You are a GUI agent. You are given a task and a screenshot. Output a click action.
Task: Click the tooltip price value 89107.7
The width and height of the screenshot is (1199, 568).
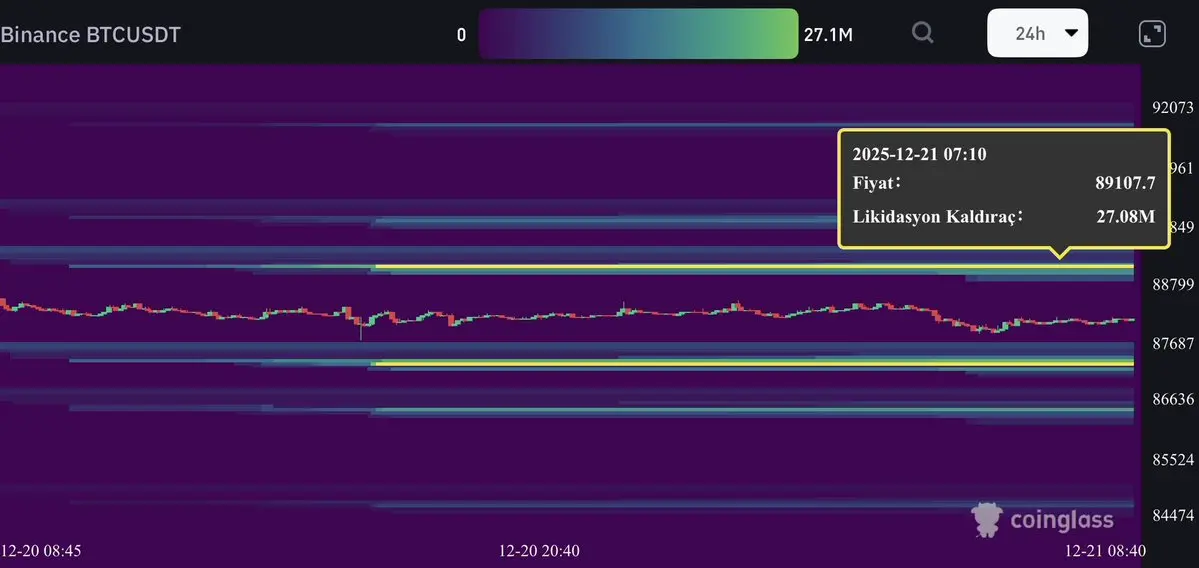(x=1125, y=183)
